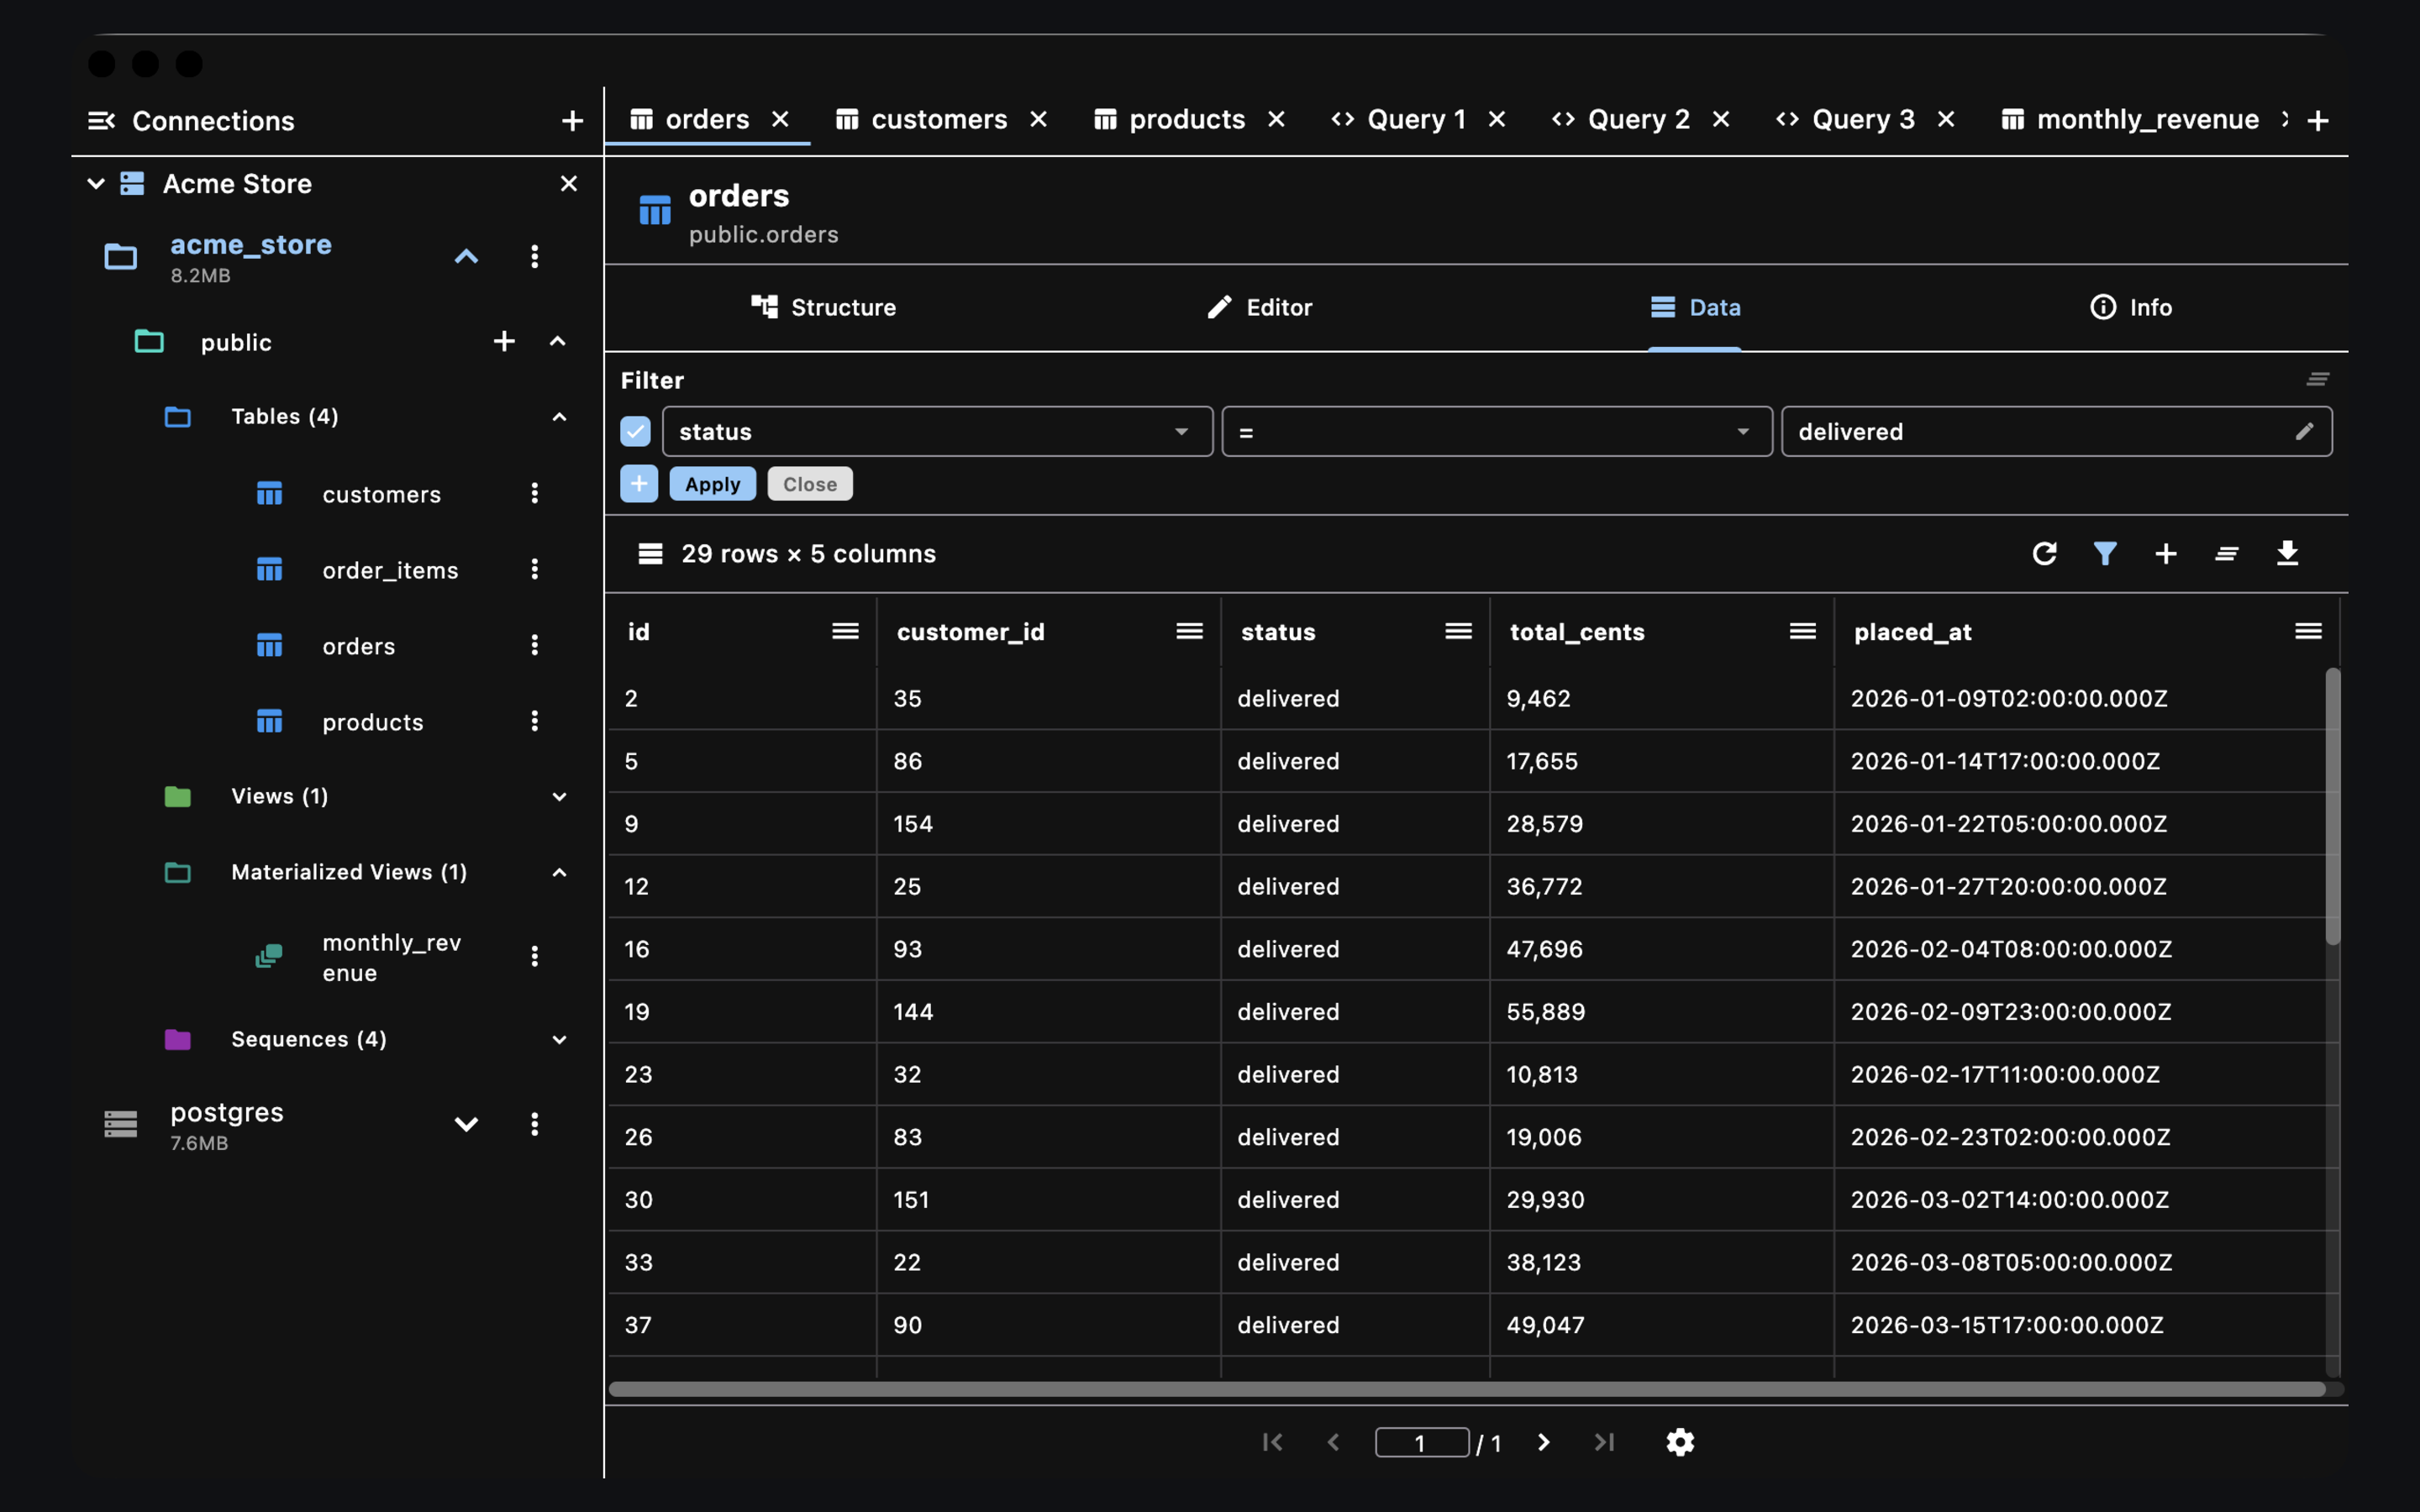The width and height of the screenshot is (2420, 1512).
Task: Click the horizontal table scrollbar
Action: pos(1466,1389)
